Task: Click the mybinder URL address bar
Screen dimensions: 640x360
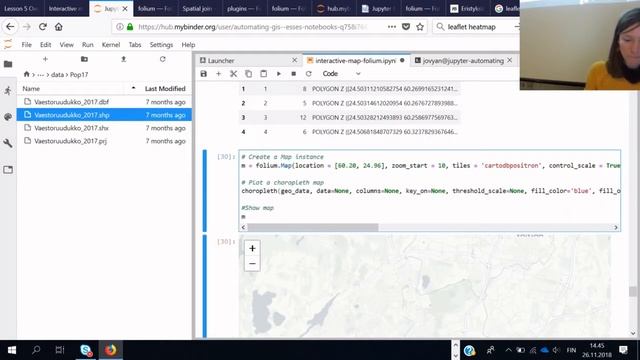Action: pos(253,27)
